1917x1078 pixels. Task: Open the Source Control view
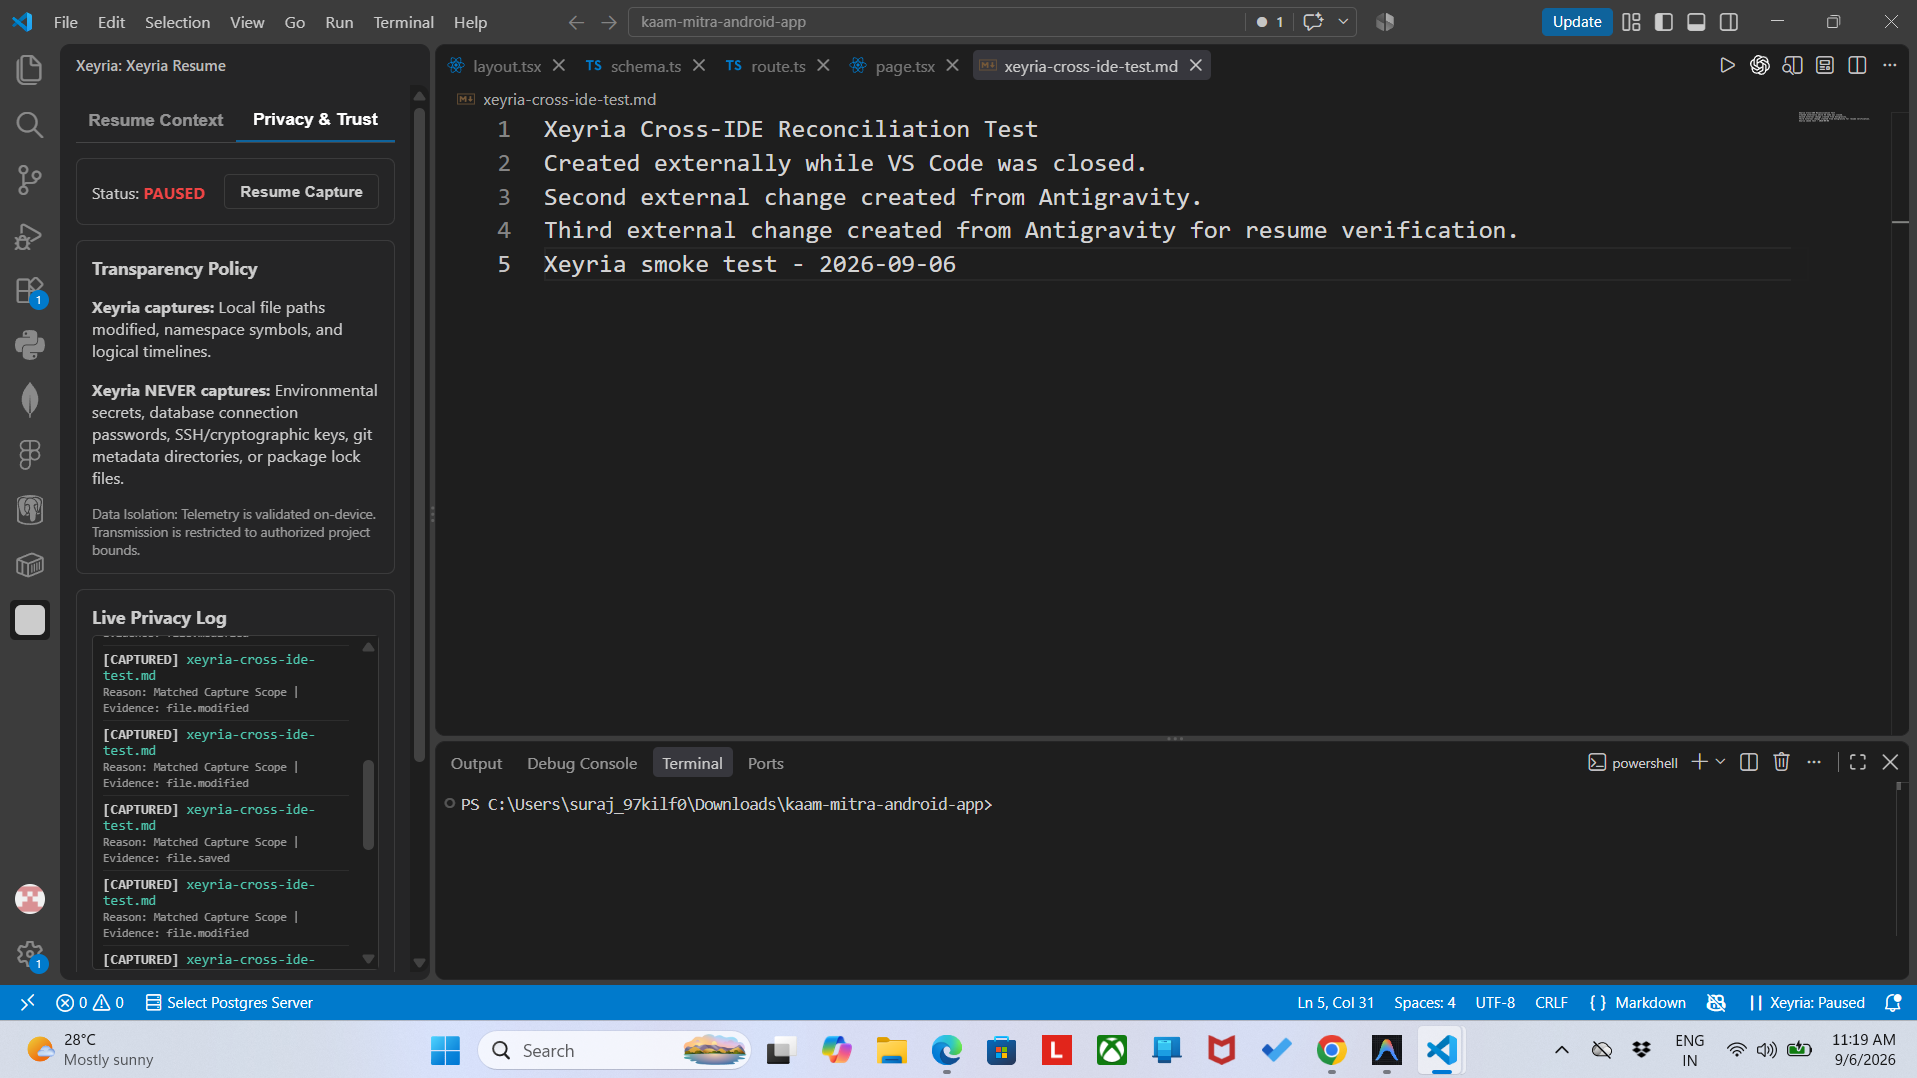30,180
